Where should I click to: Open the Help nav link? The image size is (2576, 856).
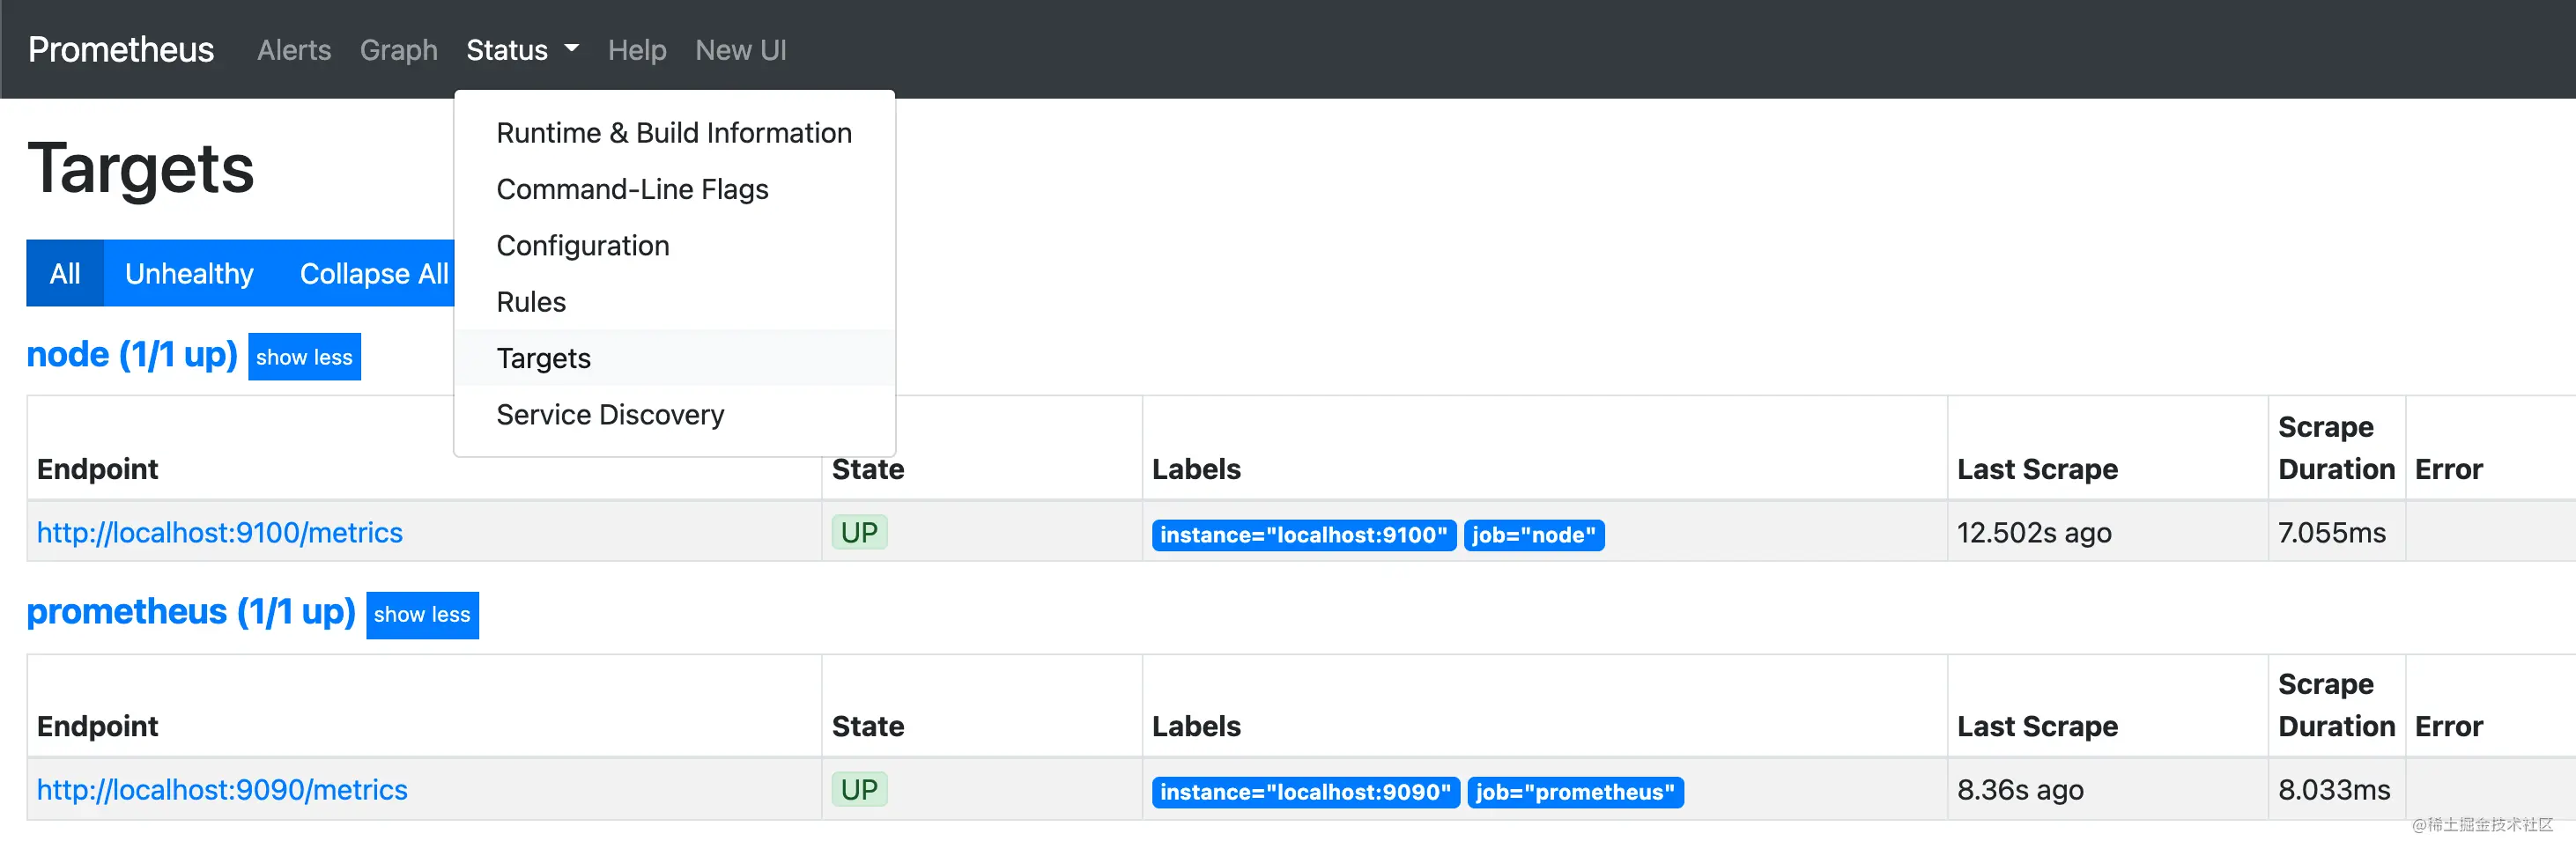[637, 50]
